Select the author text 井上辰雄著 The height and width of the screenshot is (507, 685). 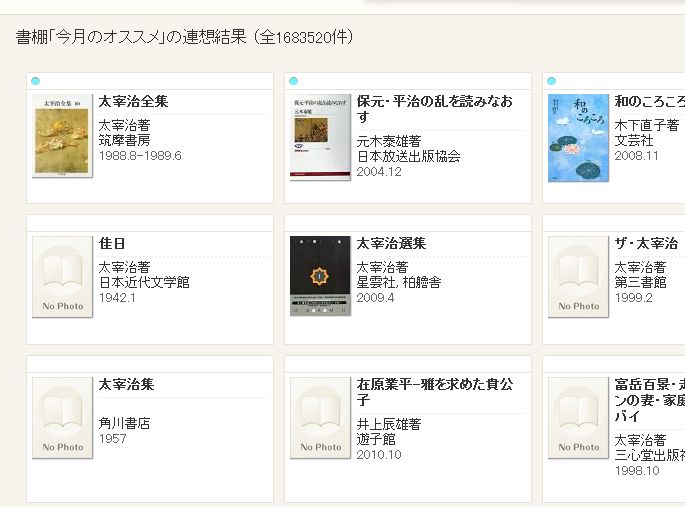(389, 424)
